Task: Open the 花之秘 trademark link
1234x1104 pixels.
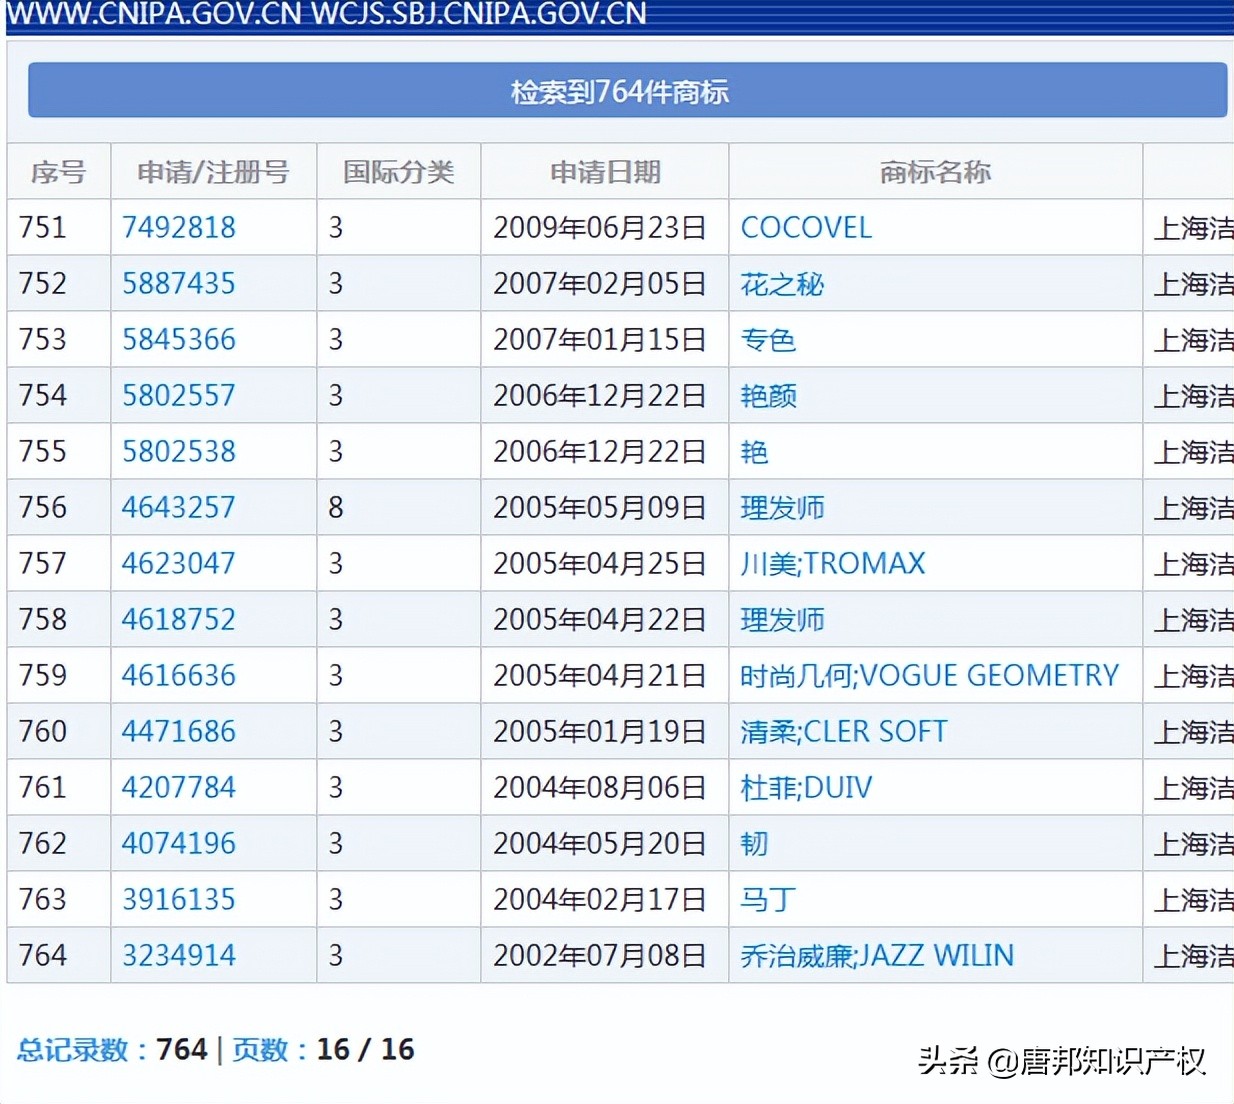Action: click(x=780, y=284)
